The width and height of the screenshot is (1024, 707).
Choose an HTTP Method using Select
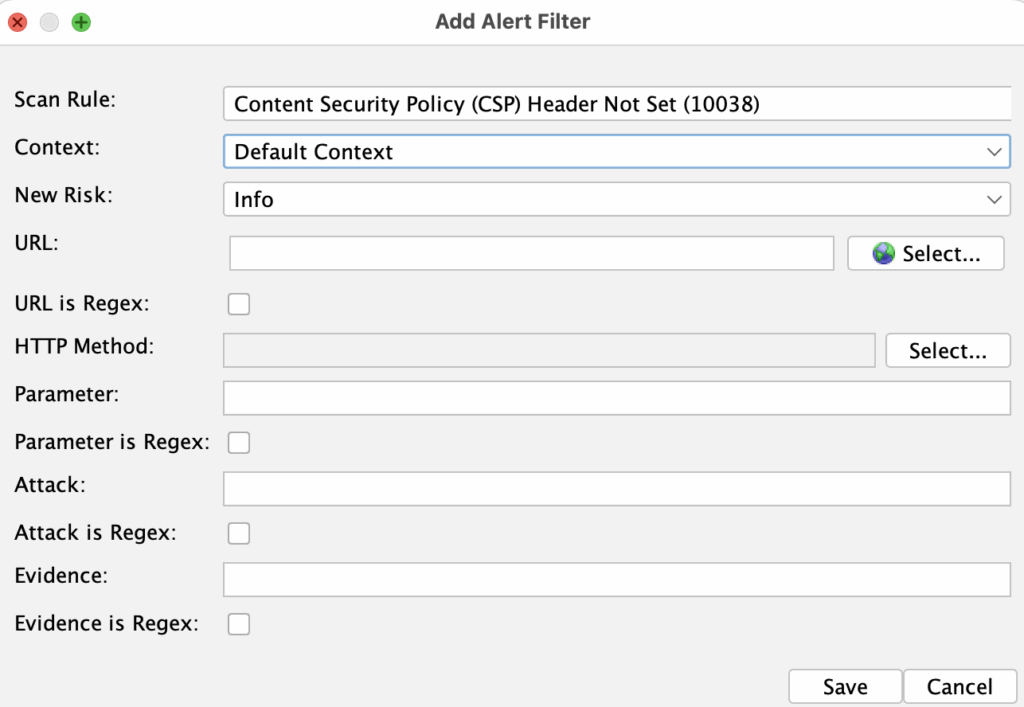click(947, 350)
